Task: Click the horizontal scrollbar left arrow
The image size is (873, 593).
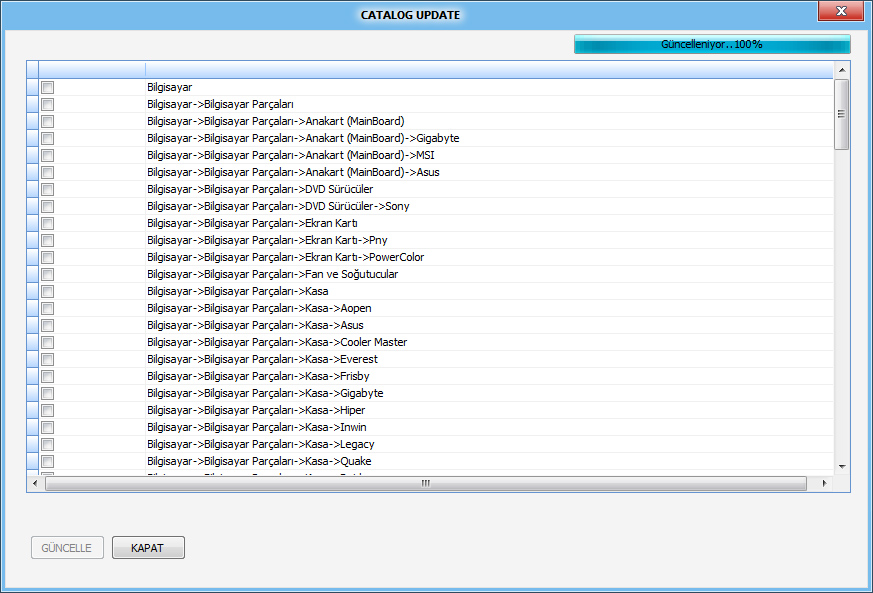Action: tap(35, 484)
